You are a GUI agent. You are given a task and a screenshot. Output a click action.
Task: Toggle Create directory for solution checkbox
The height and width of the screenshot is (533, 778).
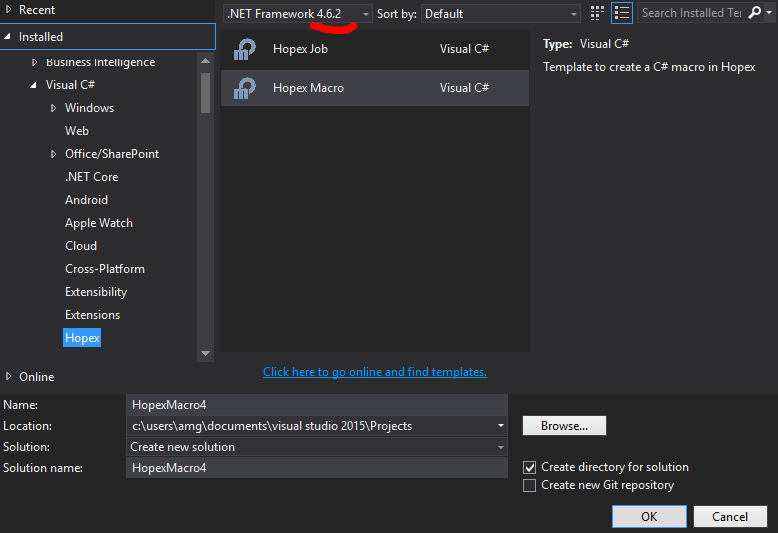[x=530, y=467]
